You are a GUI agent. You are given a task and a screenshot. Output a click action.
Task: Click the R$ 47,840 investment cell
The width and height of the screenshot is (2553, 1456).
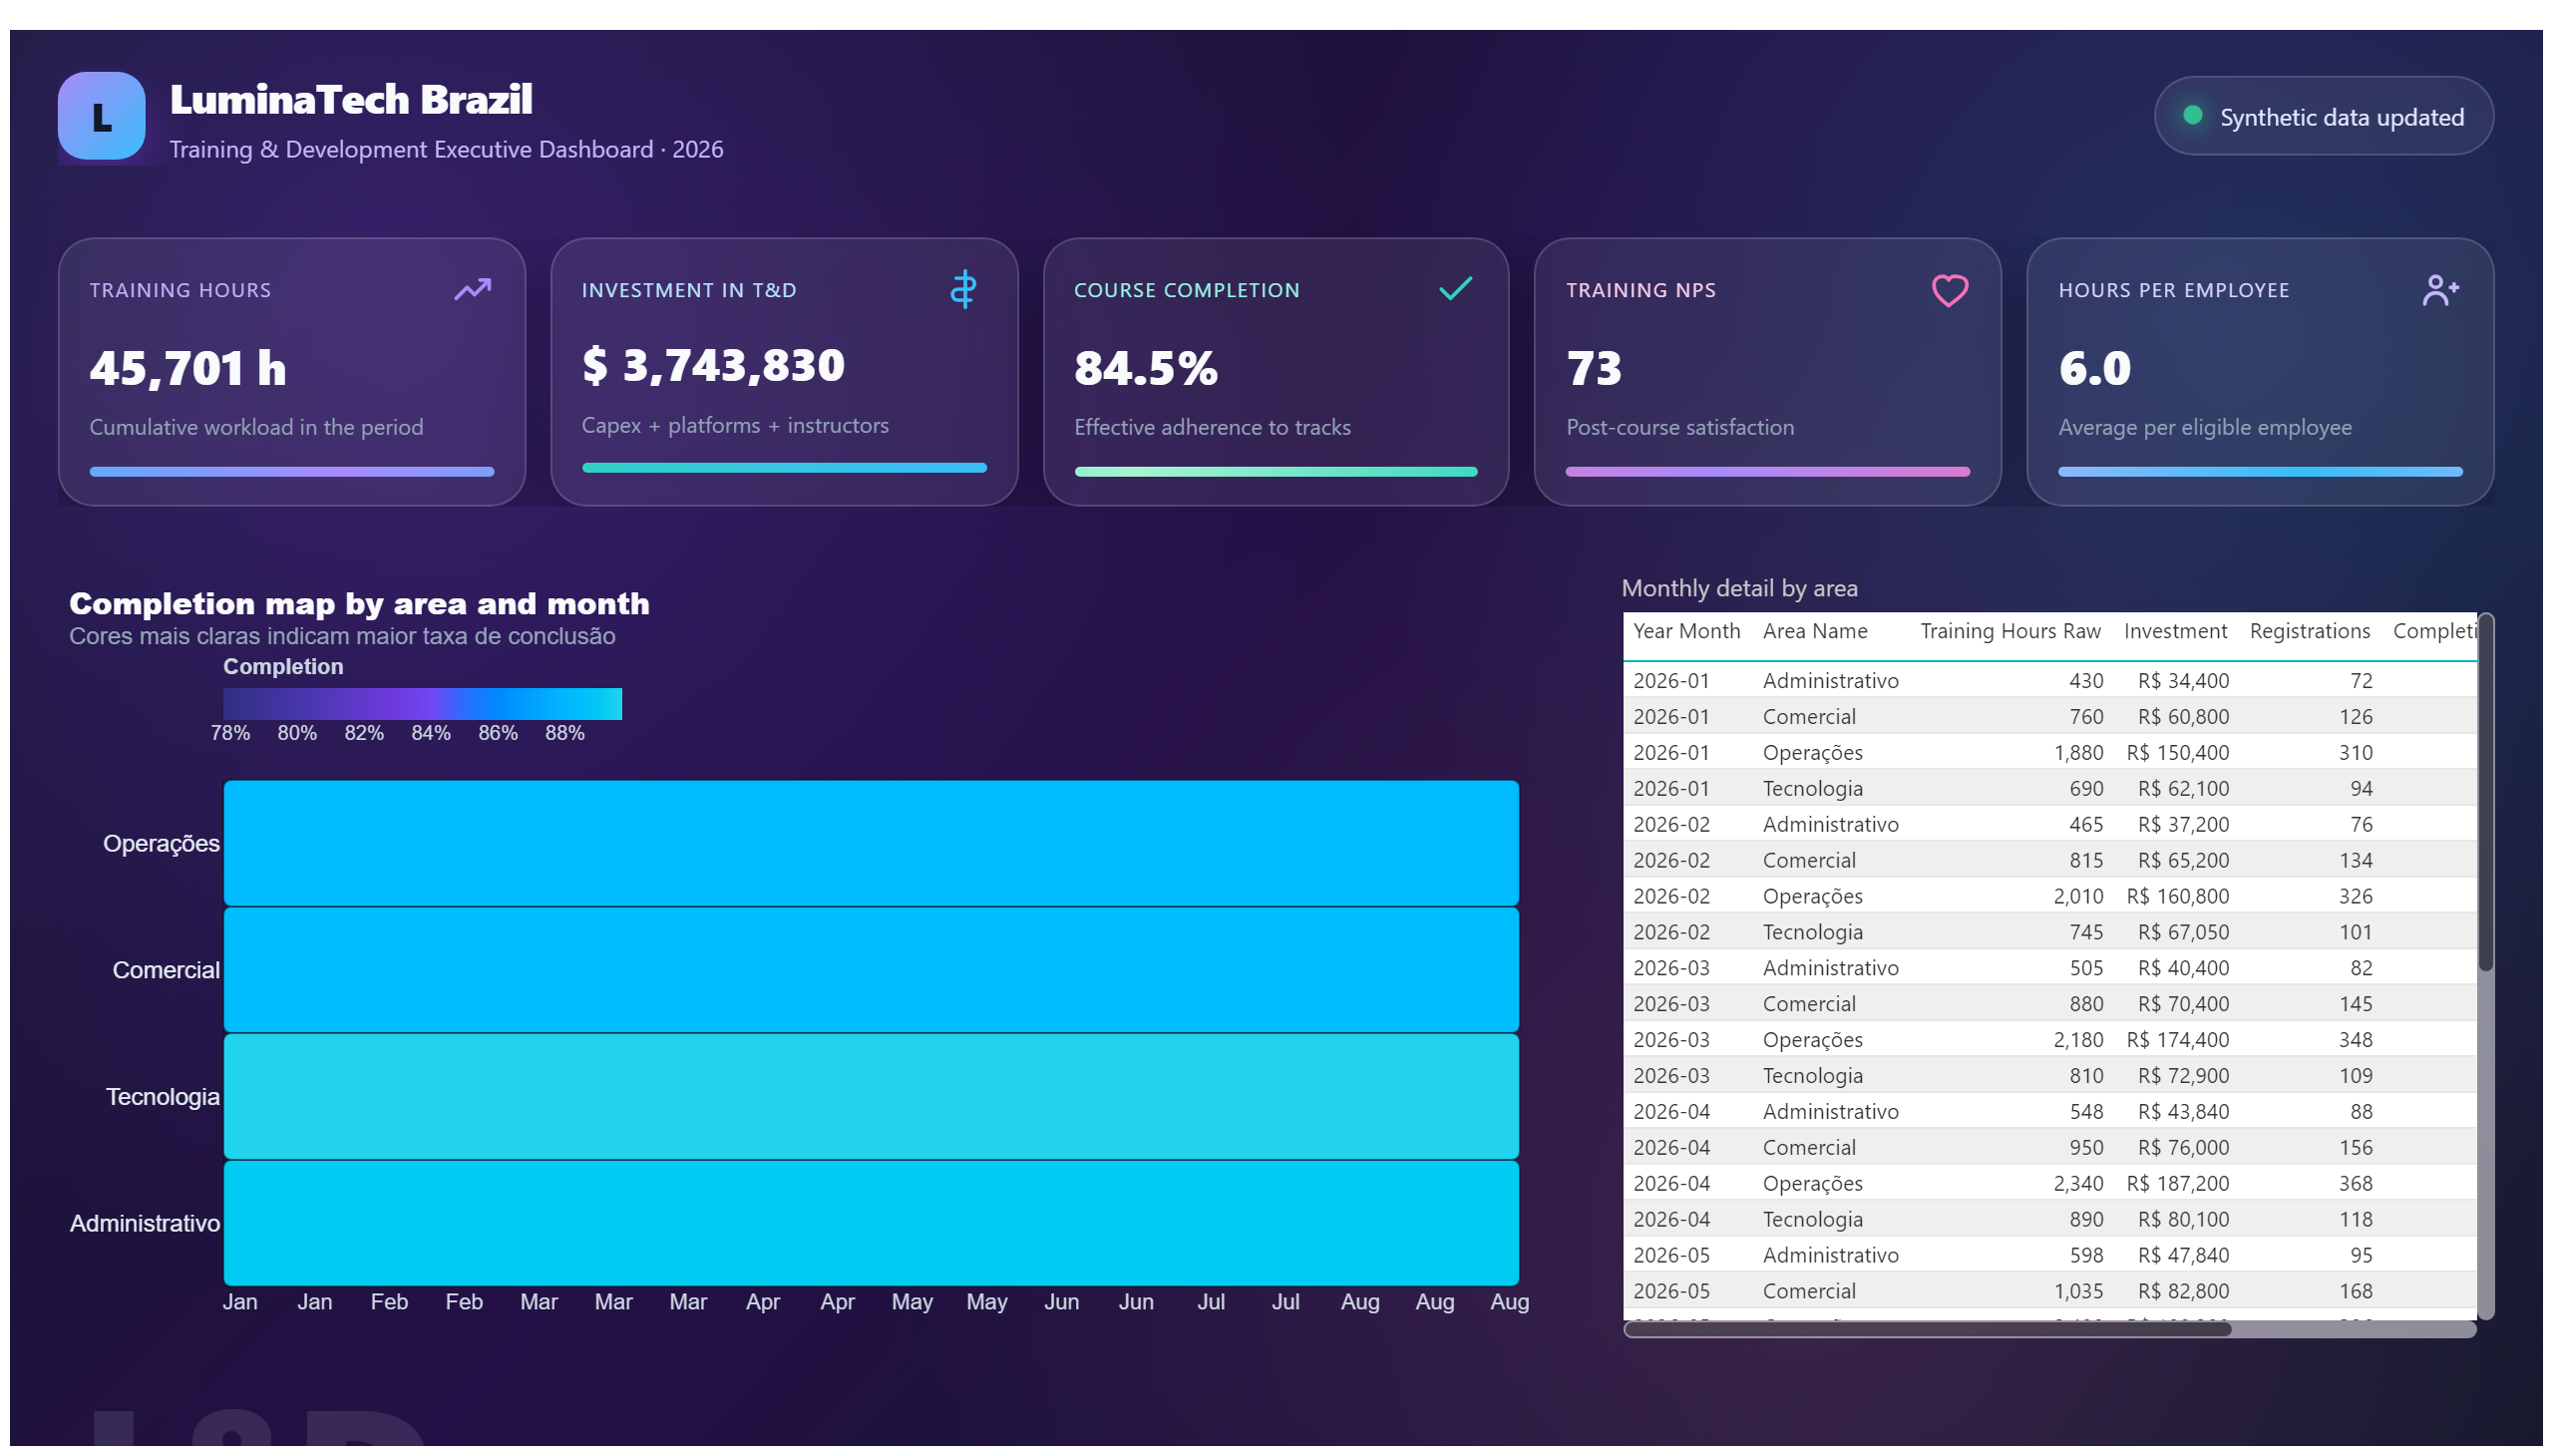(x=2182, y=1255)
